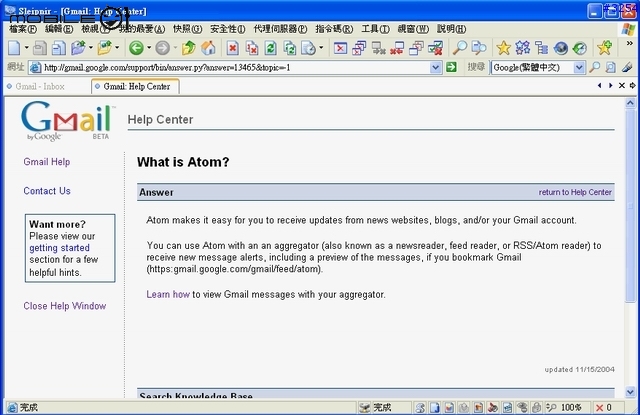The image size is (640, 415).
Task: Expand the Back button history dropdown arrow
Action: click(x=149, y=48)
